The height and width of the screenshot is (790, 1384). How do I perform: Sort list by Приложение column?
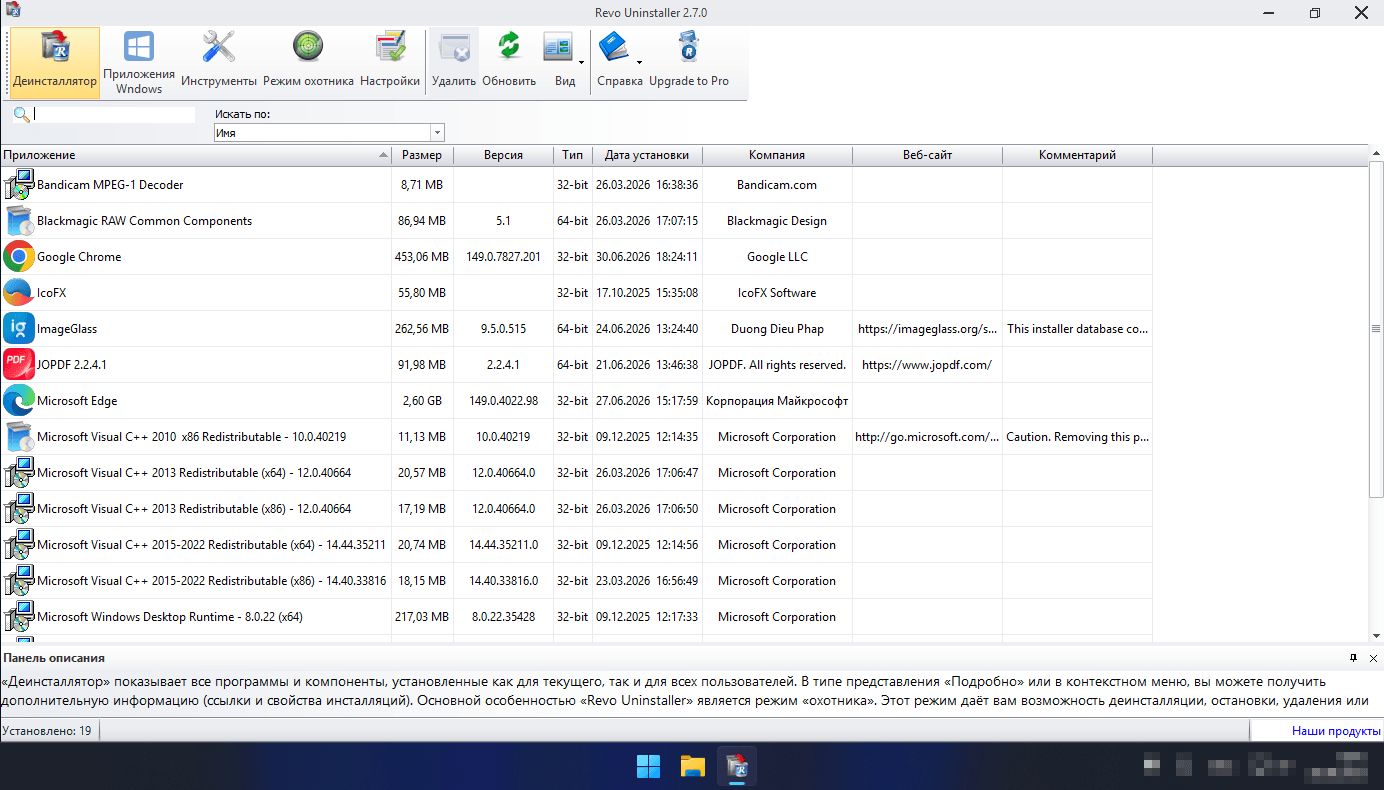click(x=196, y=155)
